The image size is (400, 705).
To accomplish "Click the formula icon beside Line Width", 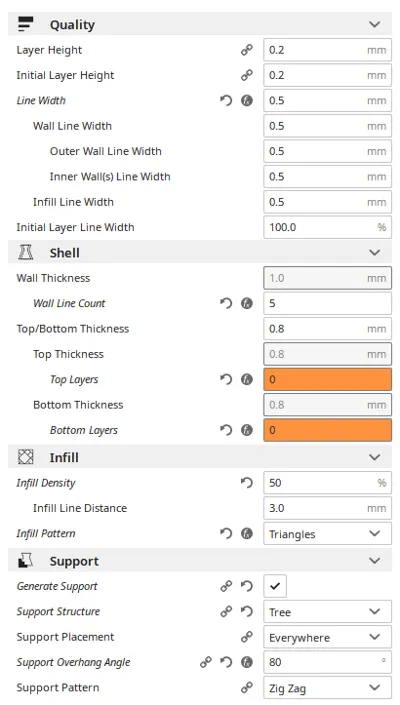I will pos(247,100).
